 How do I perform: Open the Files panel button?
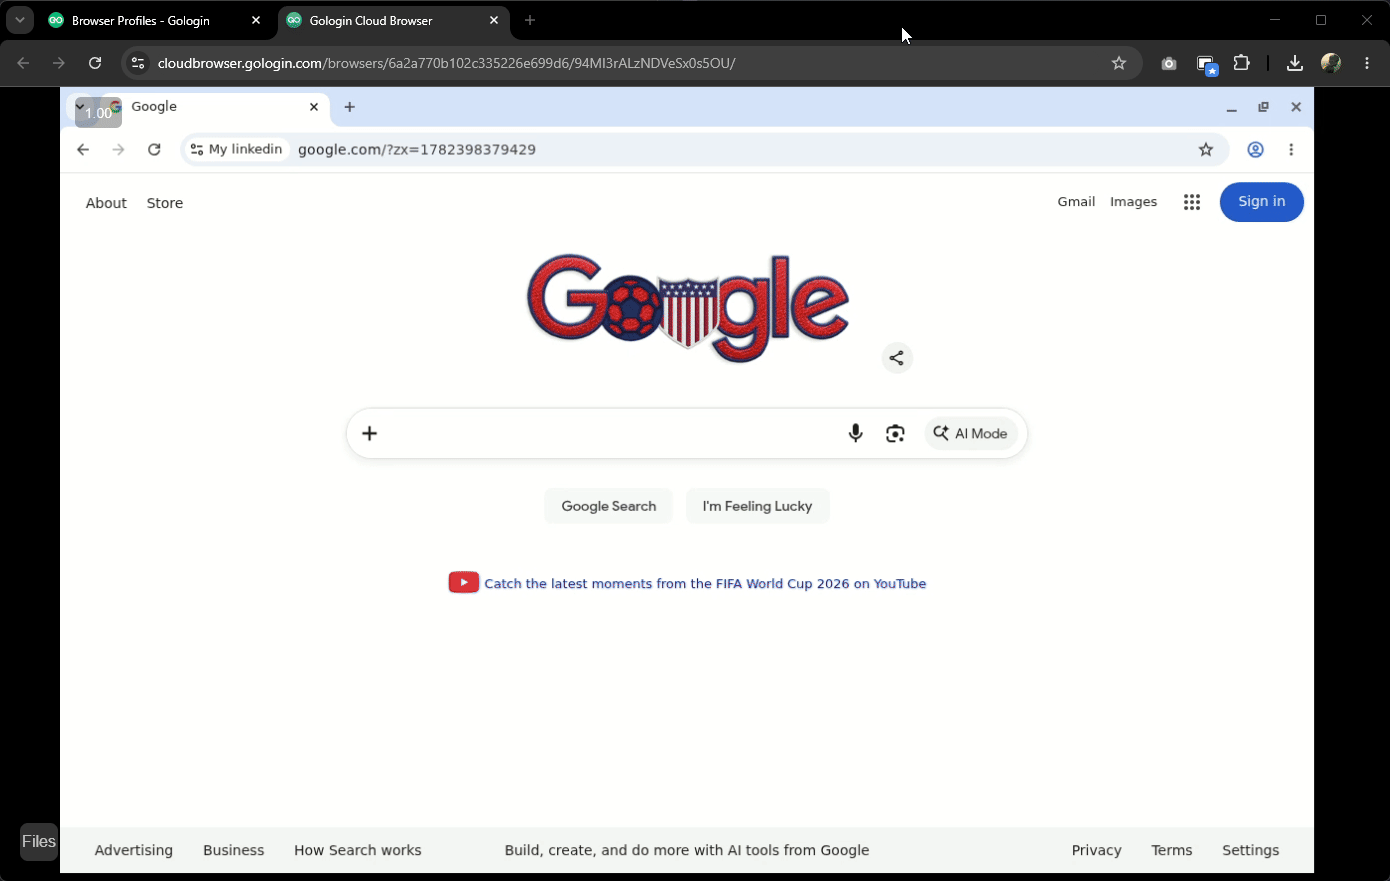tap(39, 842)
